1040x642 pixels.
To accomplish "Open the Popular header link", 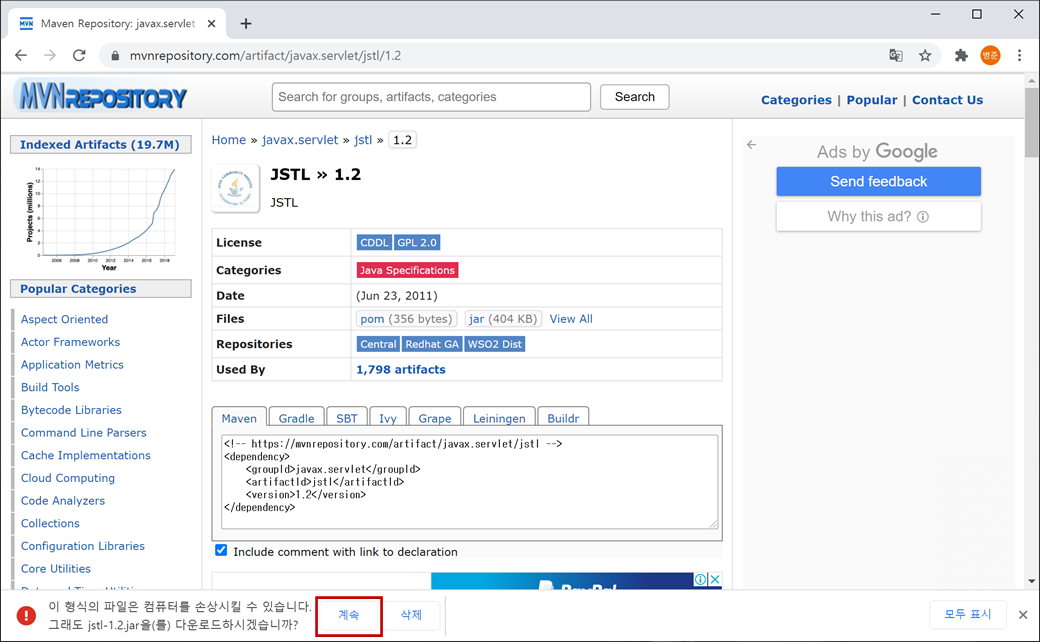I will tap(872, 100).
